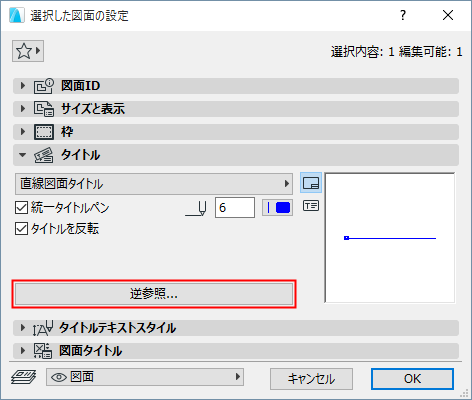Image resolution: width=472 pixels, height=400 pixels.
Task: Expand the 図面タイトル section
Action: (x=23, y=351)
